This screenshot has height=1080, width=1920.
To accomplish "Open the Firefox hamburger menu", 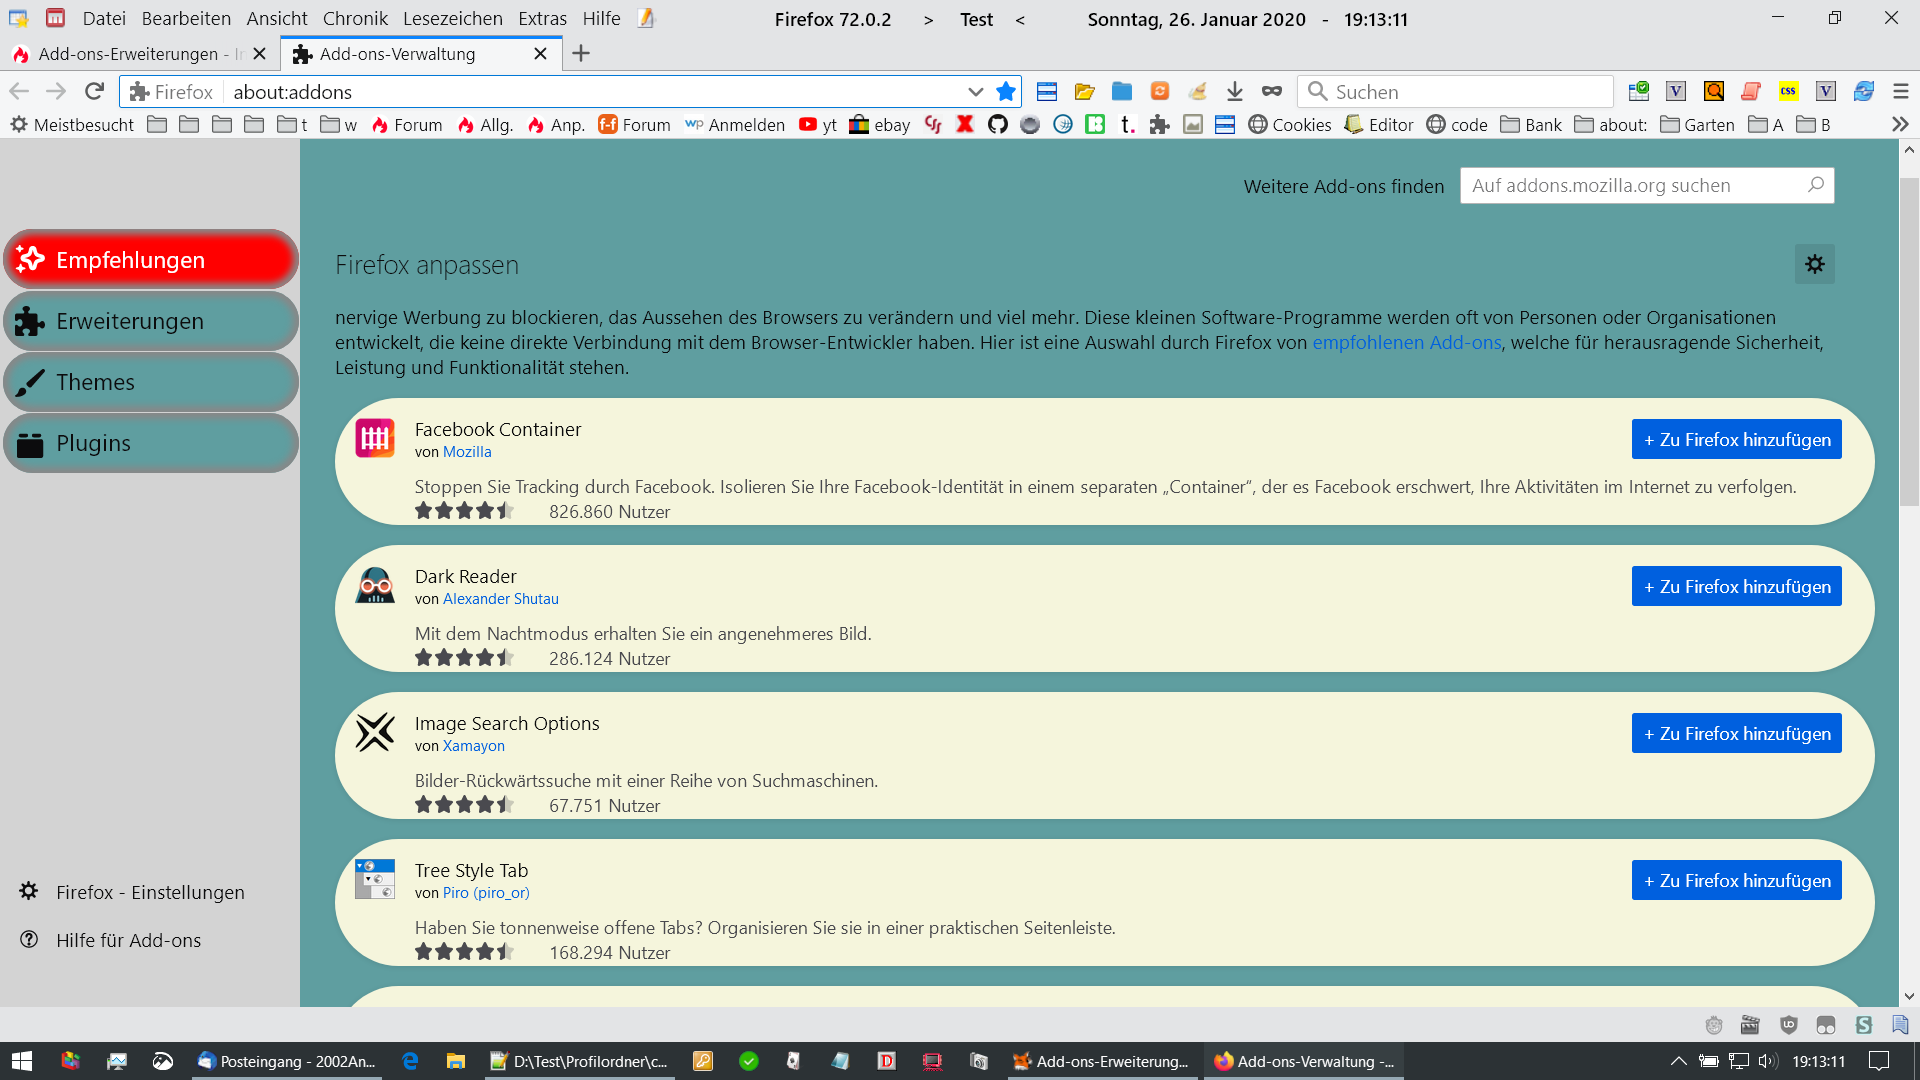I will click(1901, 92).
